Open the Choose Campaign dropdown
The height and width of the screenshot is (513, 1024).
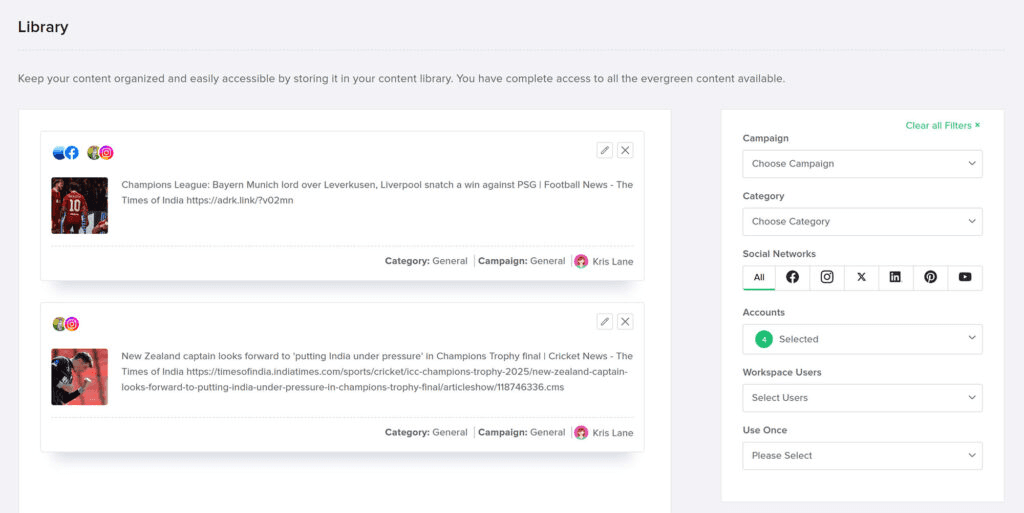pos(862,164)
